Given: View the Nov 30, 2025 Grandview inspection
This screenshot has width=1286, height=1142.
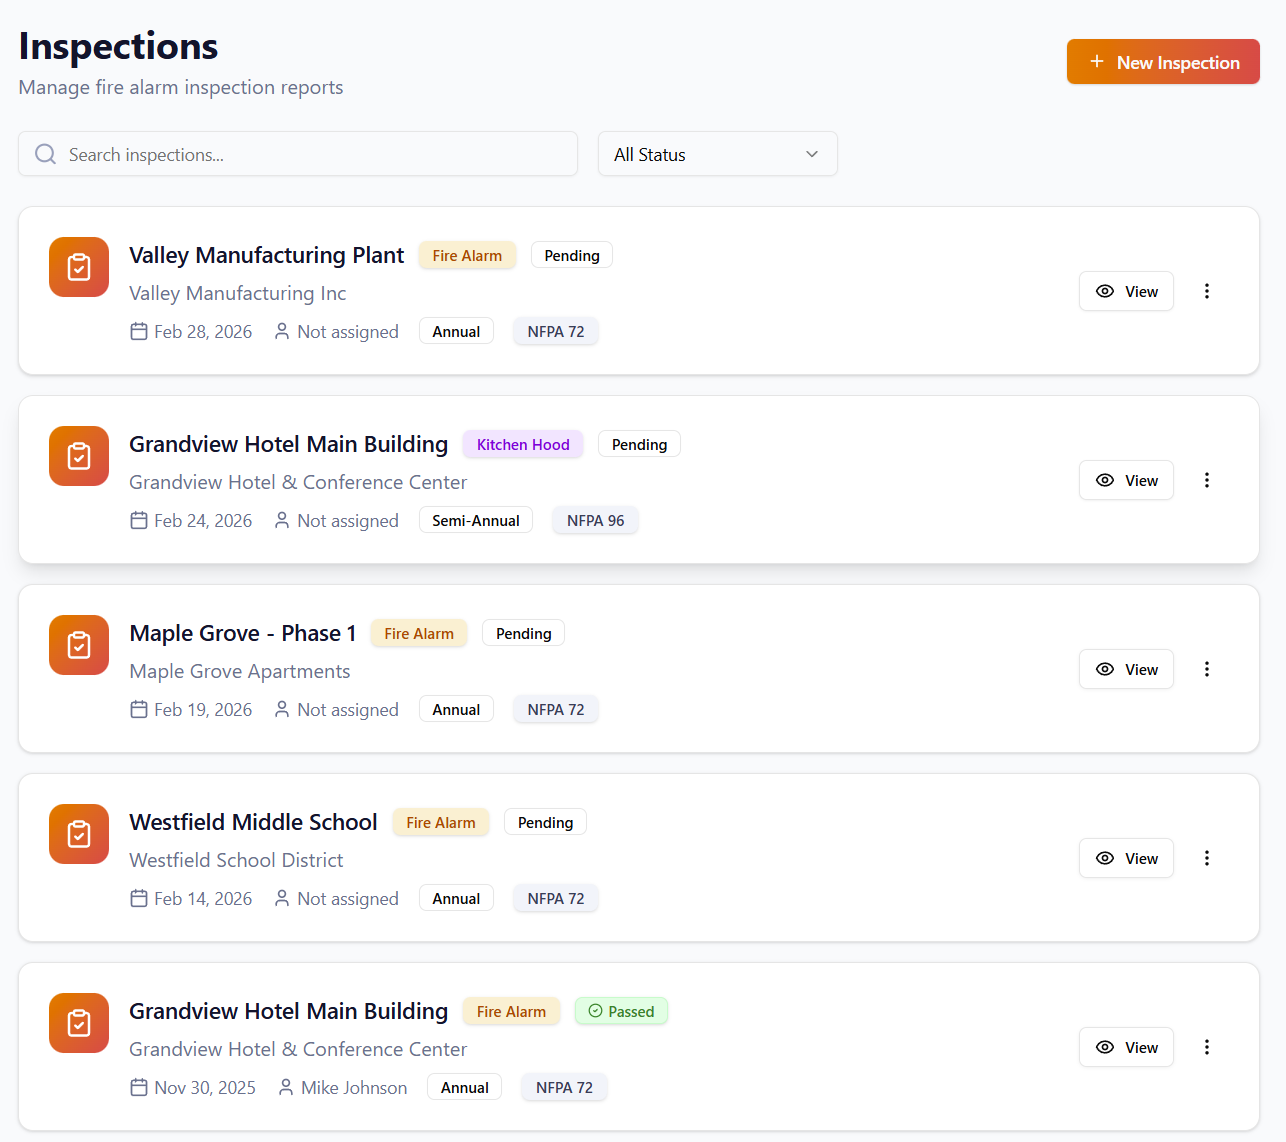Looking at the screenshot, I should [x=1126, y=1047].
